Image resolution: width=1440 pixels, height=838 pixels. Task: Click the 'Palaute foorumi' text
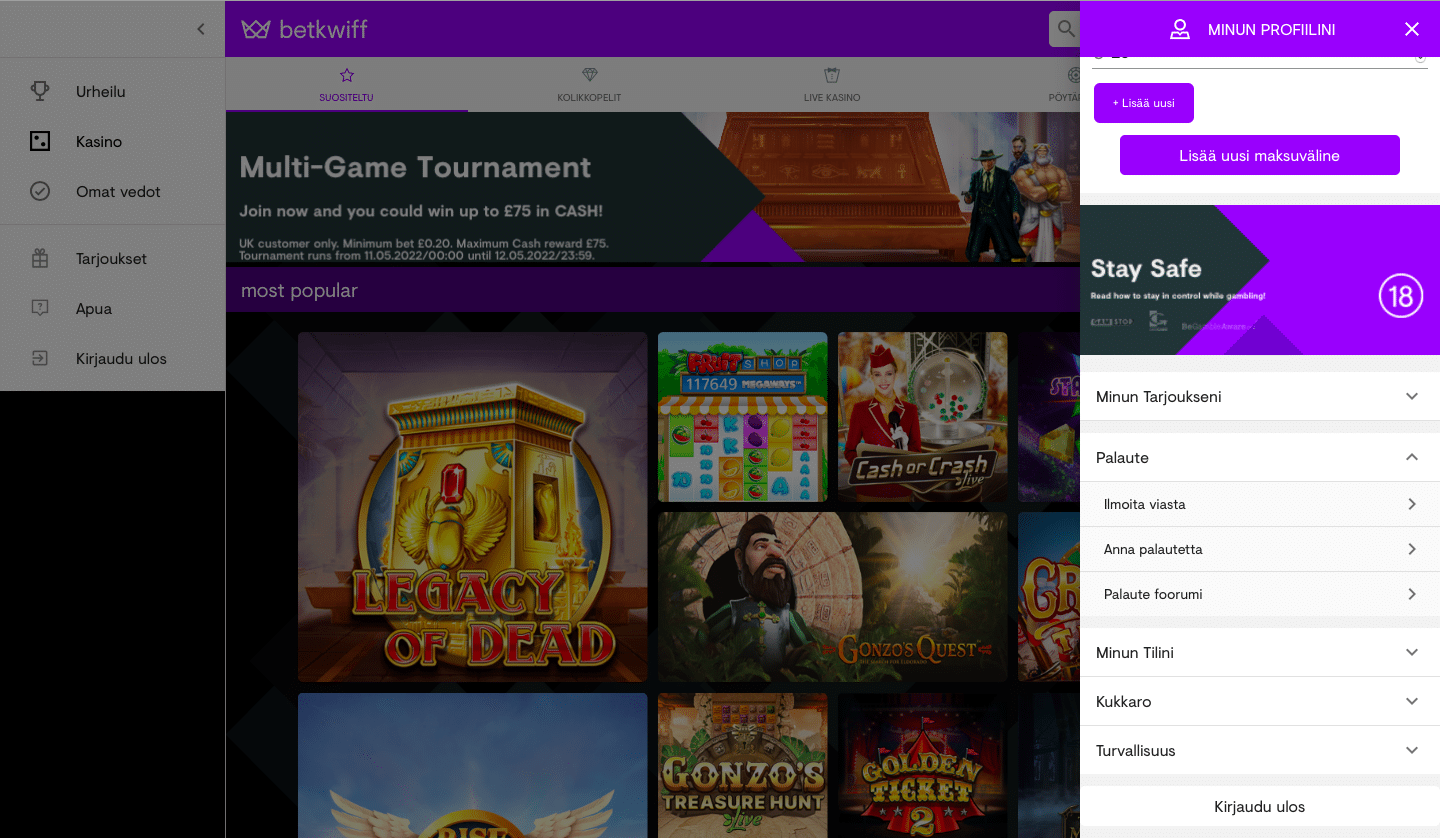(x=1153, y=594)
